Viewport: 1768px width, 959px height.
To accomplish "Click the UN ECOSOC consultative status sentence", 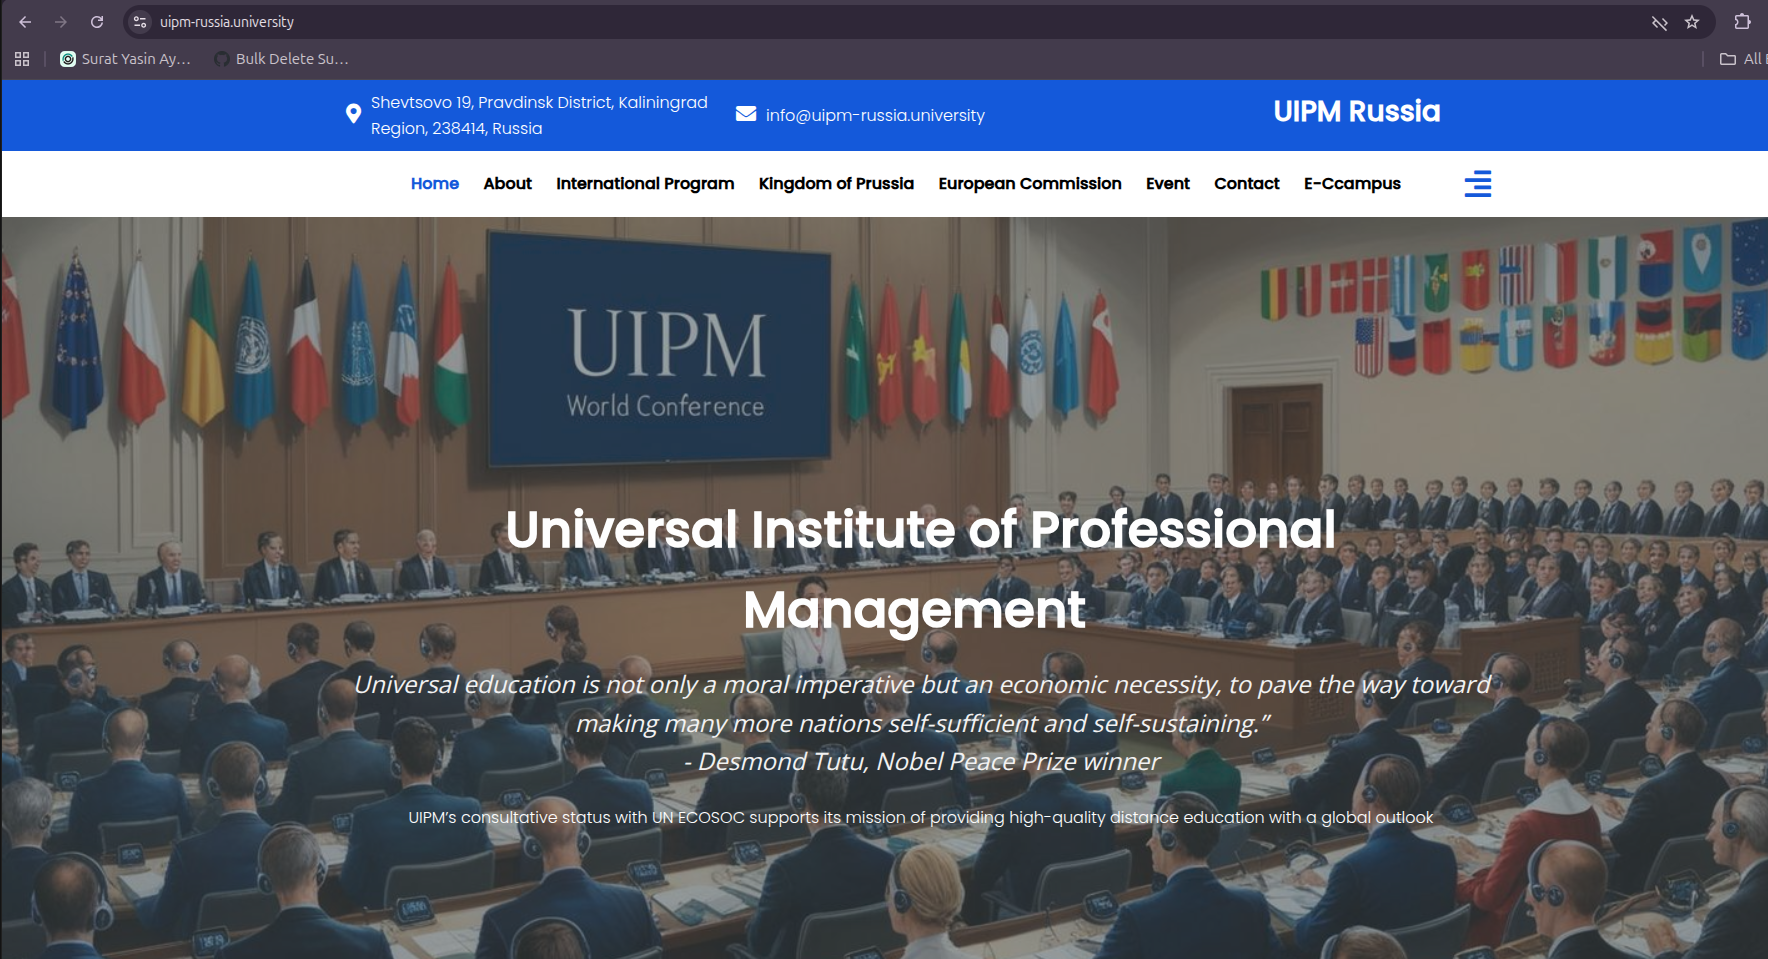I will tap(921, 818).
